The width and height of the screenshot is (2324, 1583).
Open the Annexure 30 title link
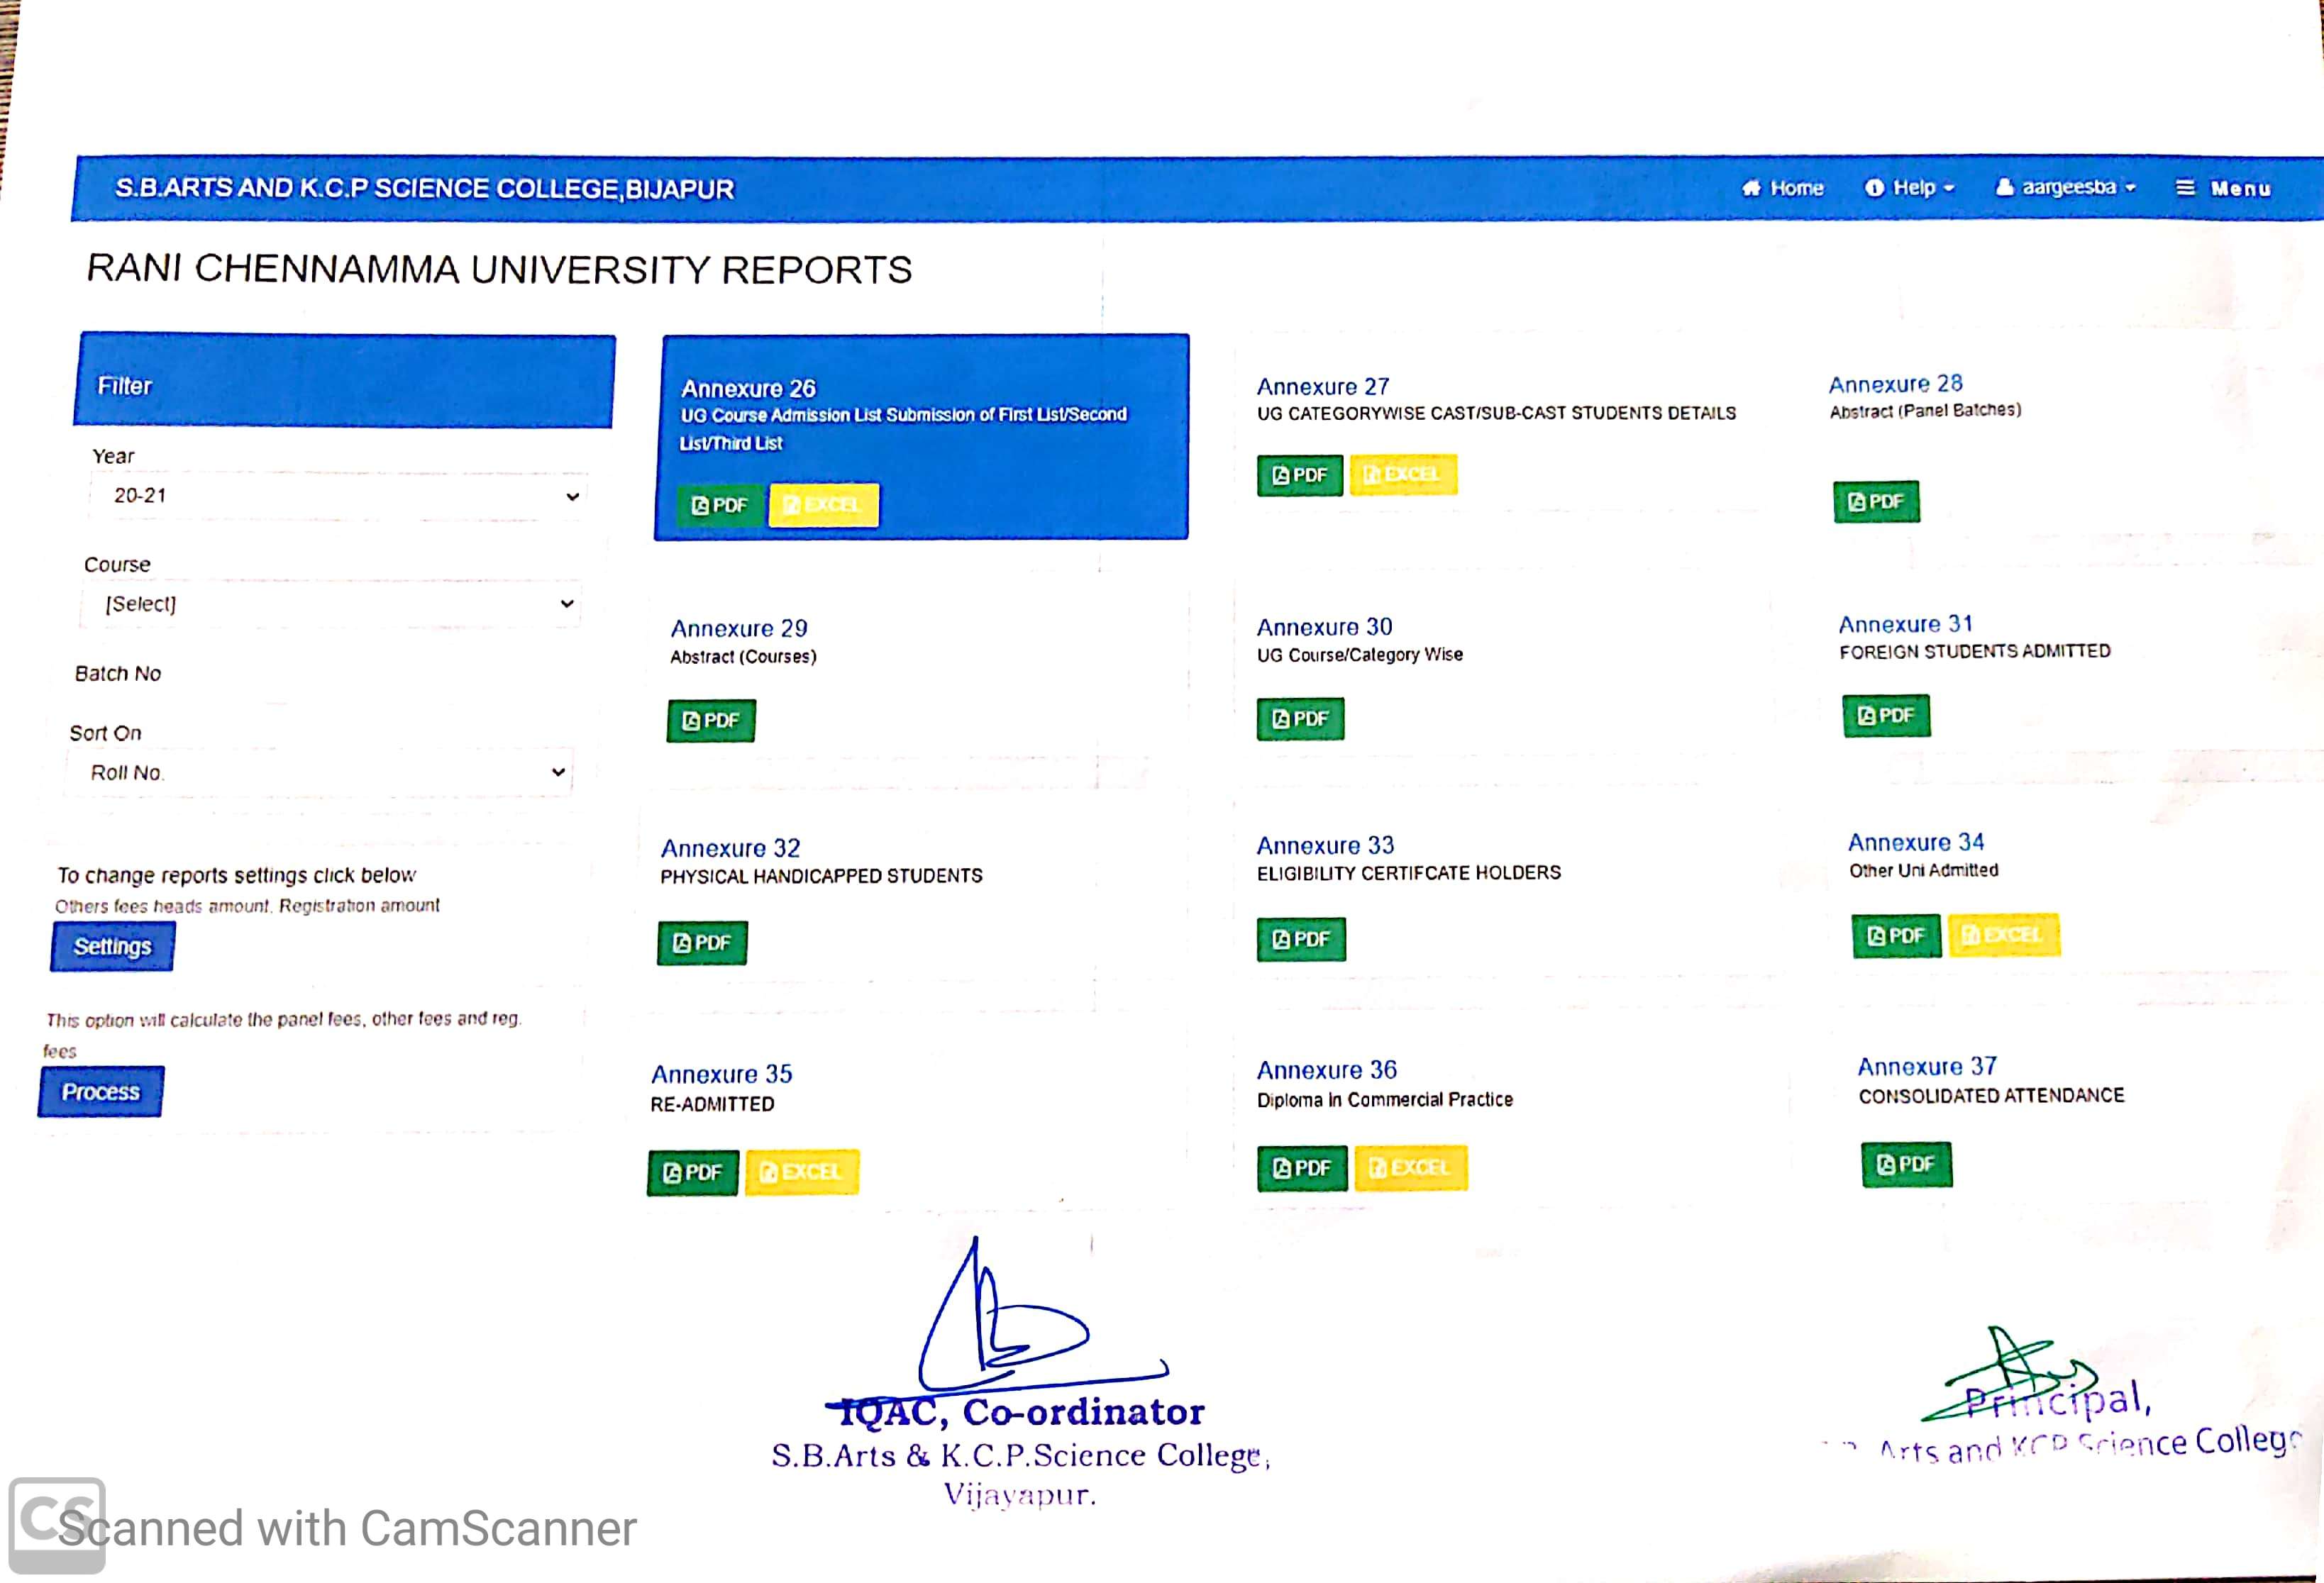(1323, 627)
